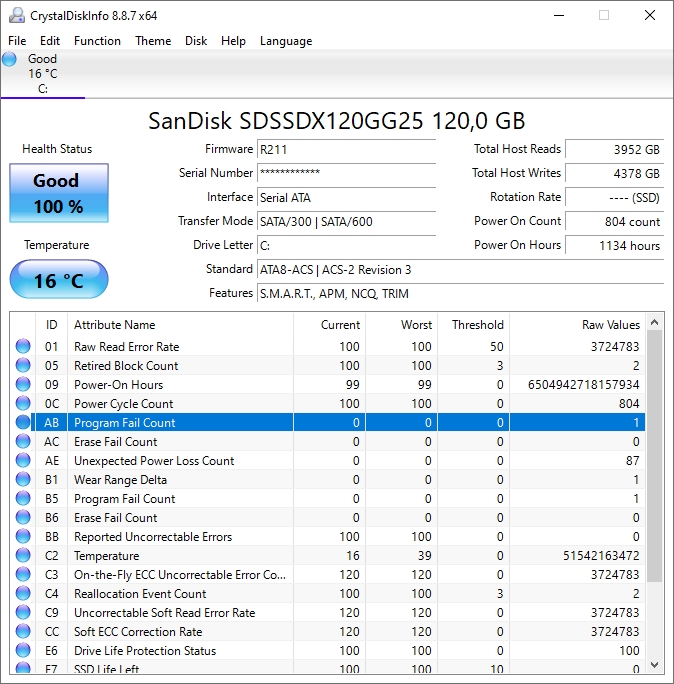Click status orb for Reported Uncorrectable Errors

(x=23, y=536)
